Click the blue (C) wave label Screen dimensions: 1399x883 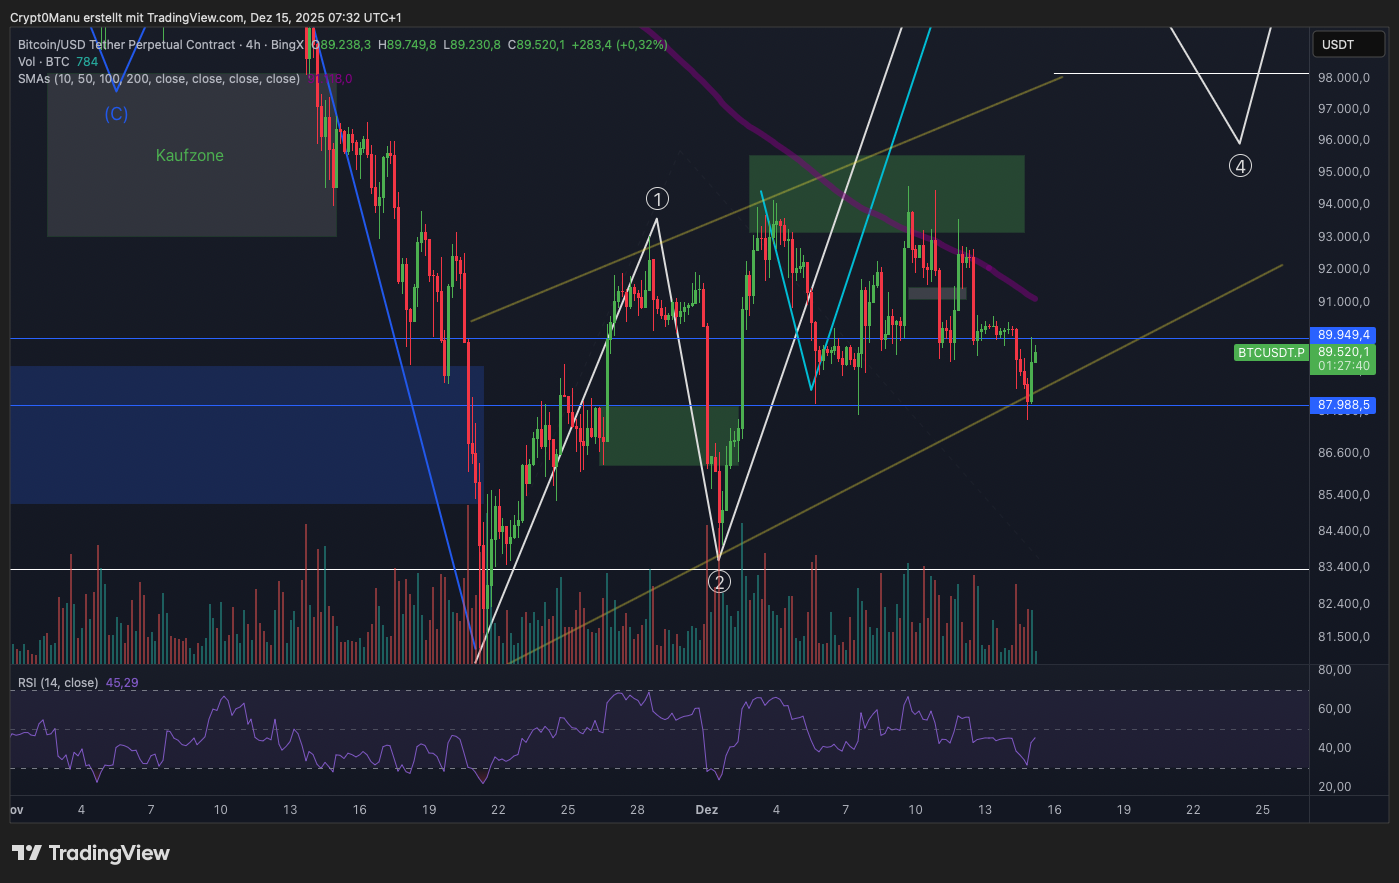click(116, 114)
